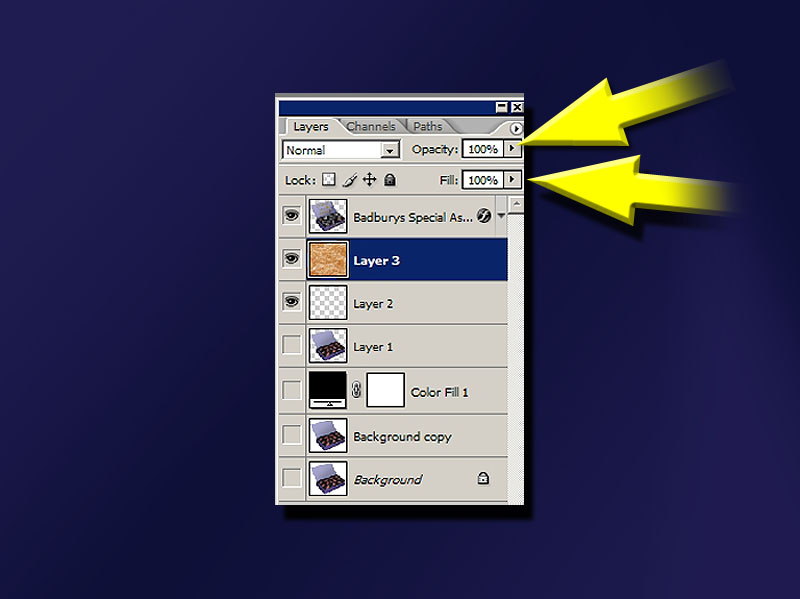Click the padlock icon on Background layer
This screenshot has height=599, width=800.
pyautogui.click(x=483, y=478)
